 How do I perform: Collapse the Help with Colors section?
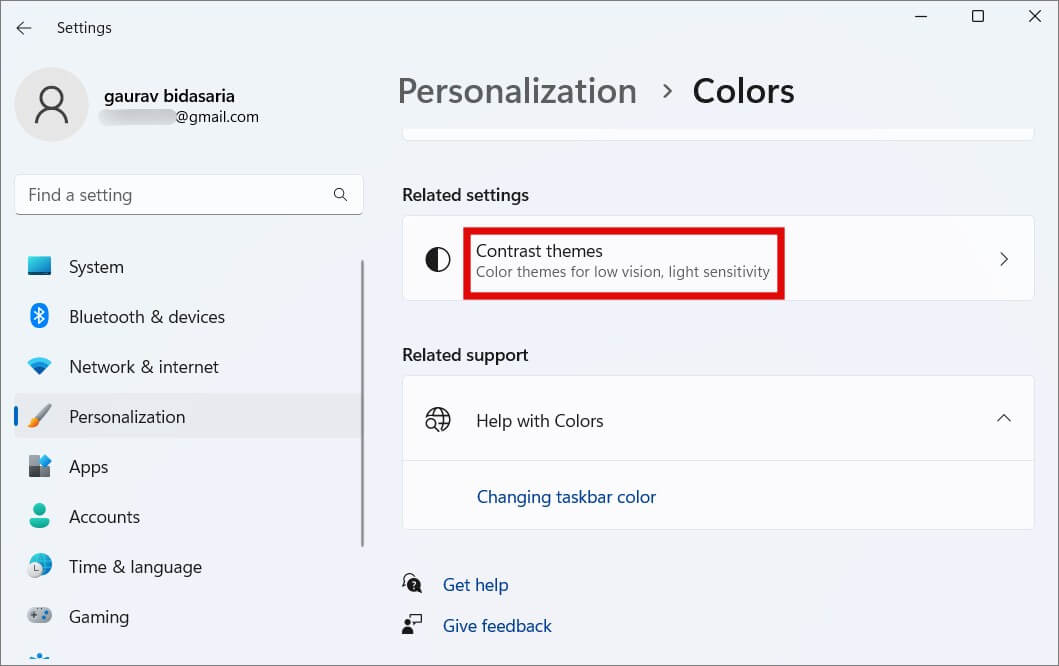click(1004, 418)
